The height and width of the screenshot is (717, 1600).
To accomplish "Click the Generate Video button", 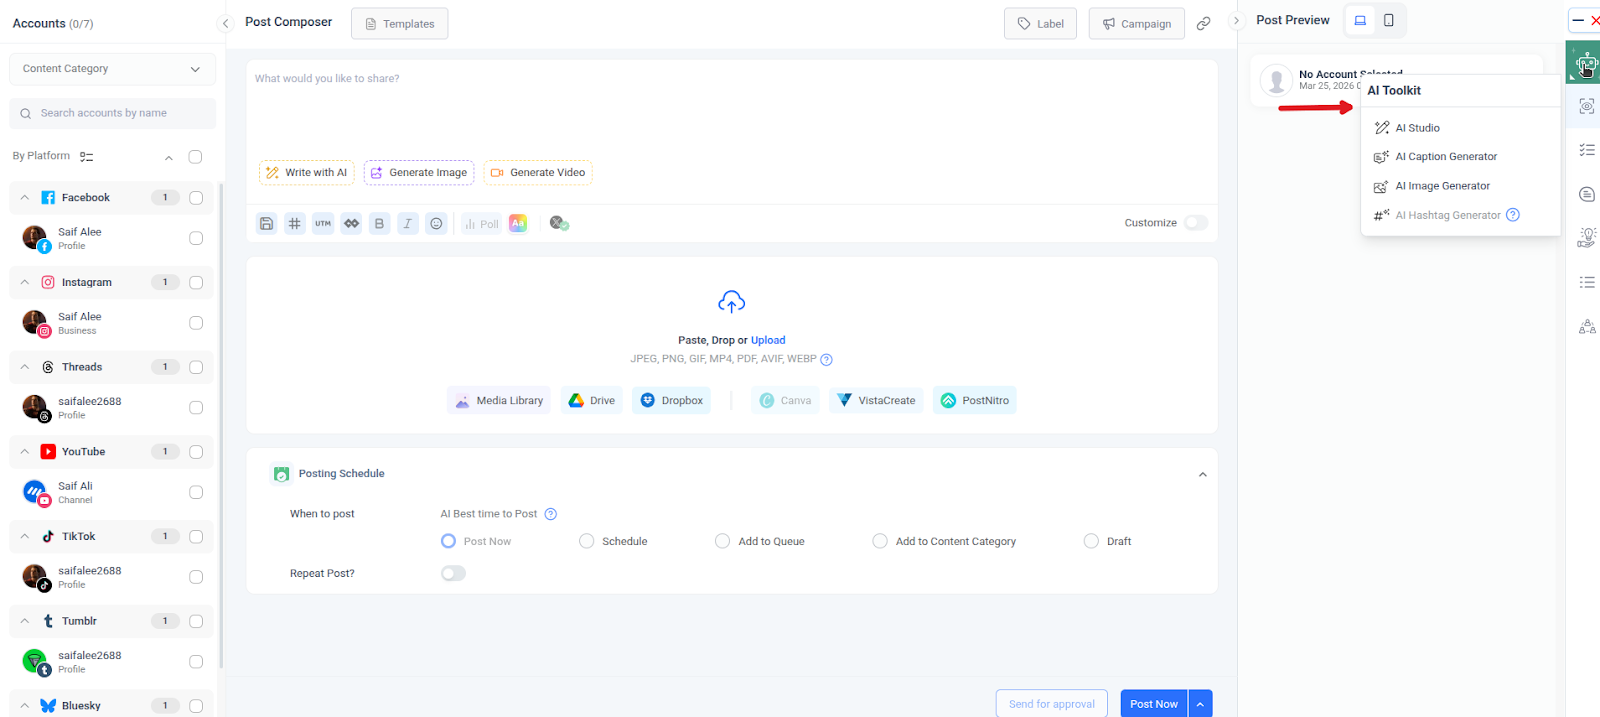I will [x=538, y=173].
